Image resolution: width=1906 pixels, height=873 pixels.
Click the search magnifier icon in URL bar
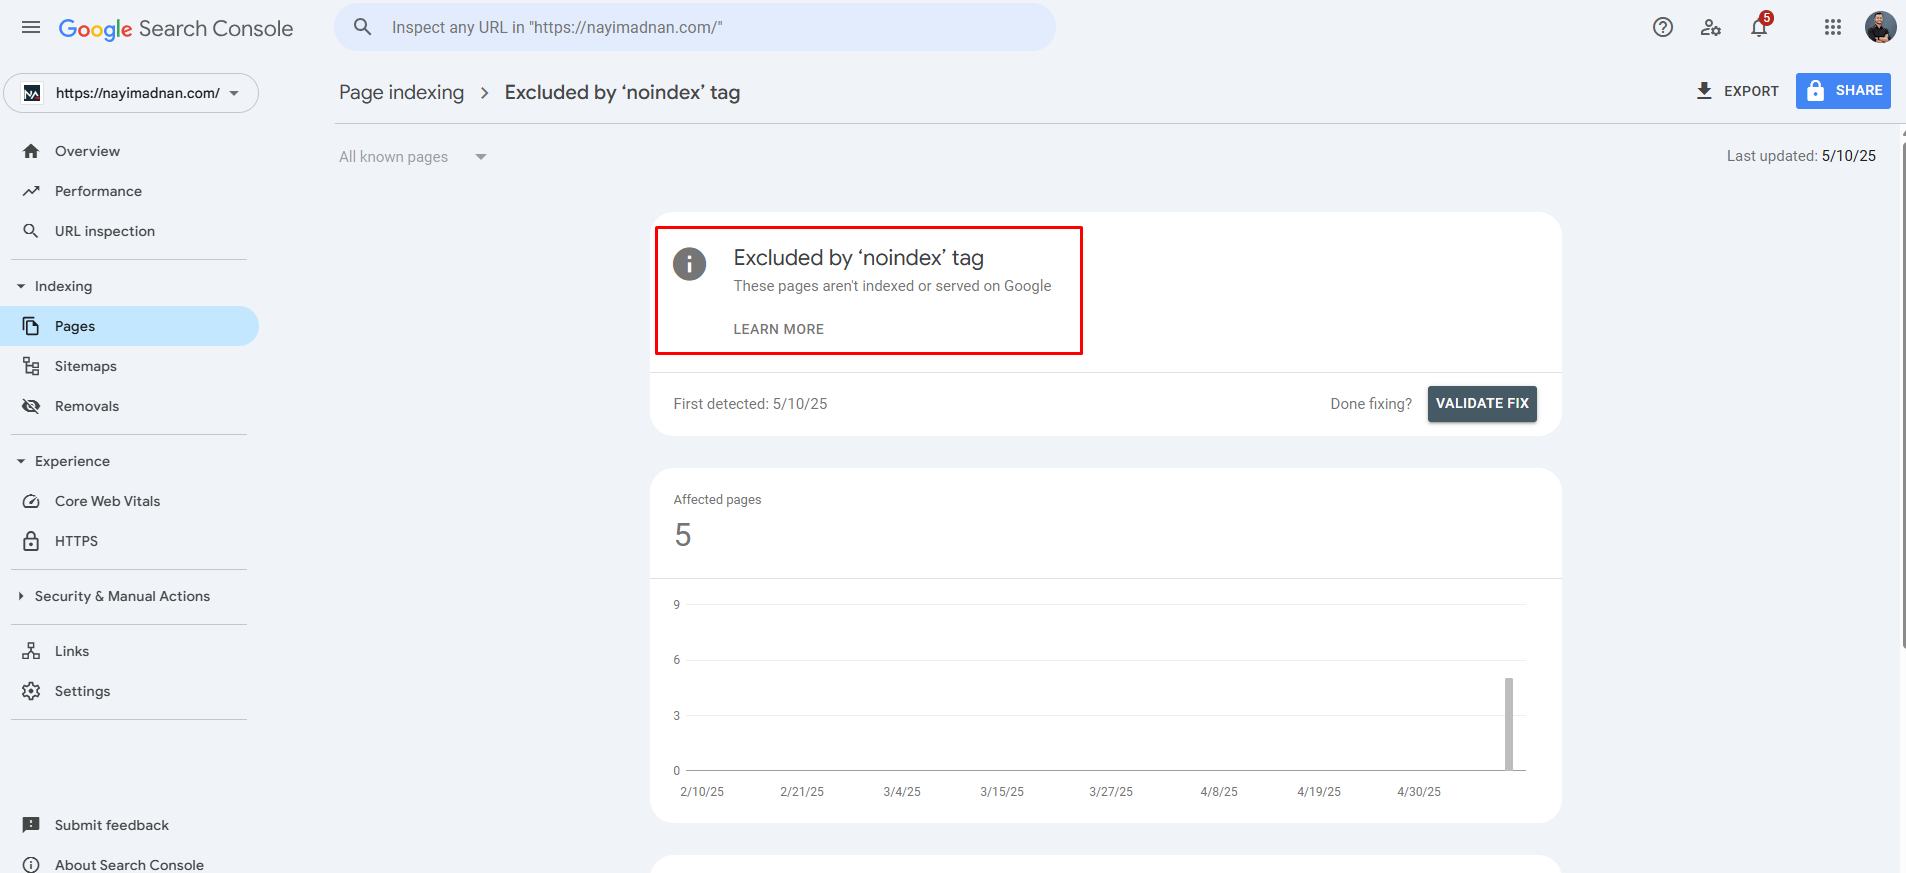[363, 27]
